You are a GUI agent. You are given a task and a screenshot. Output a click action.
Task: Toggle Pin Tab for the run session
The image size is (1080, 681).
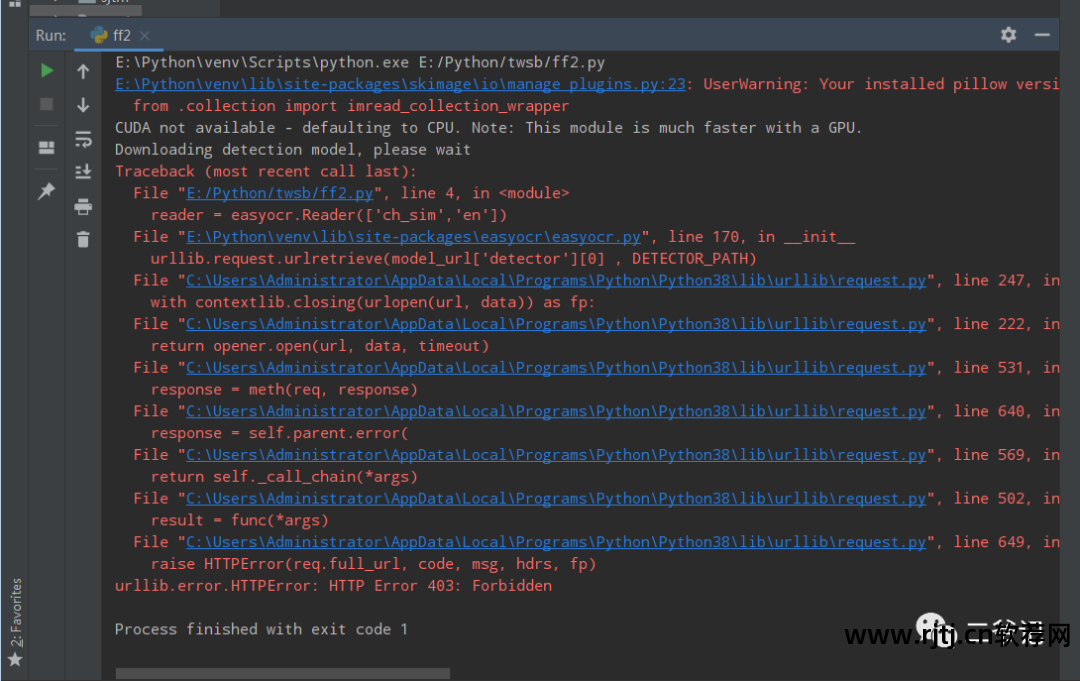coord(47,191)
